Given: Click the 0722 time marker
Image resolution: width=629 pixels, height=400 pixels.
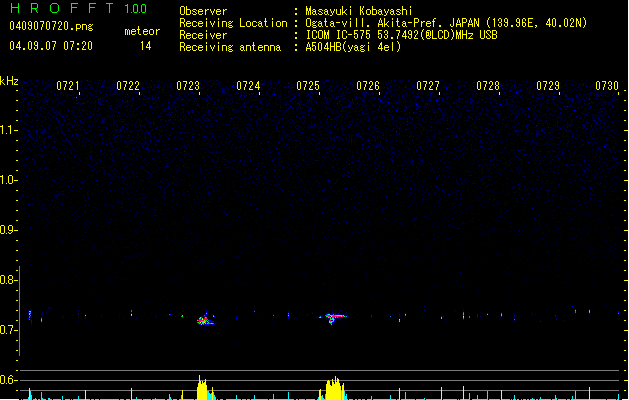Looking at the screenshot, I should click(128, 86).
